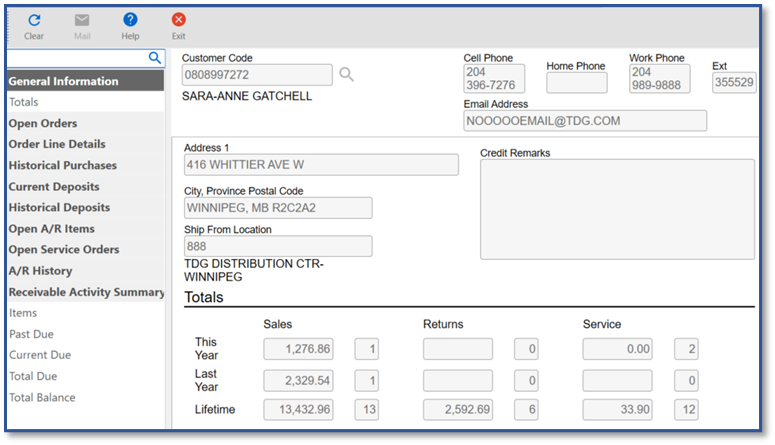The width and height of the screenshot is (775, 445).
Task: Click Lifetime service count 12
Action: click(686, 409)
